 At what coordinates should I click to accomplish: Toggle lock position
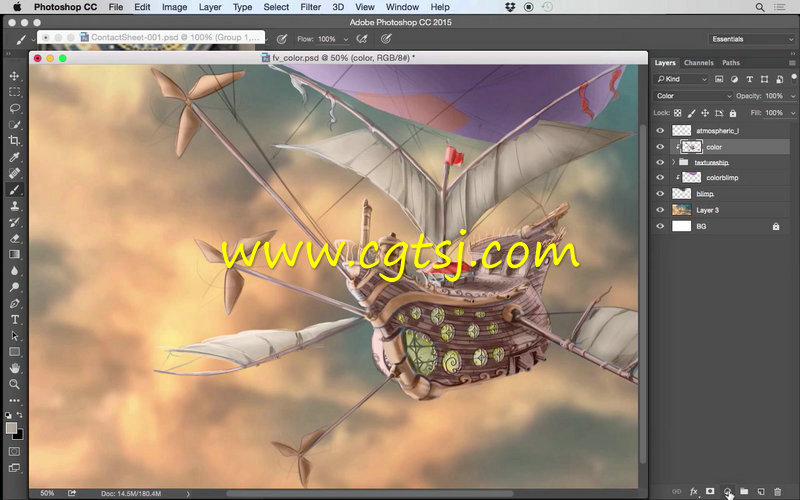point(705,113)
